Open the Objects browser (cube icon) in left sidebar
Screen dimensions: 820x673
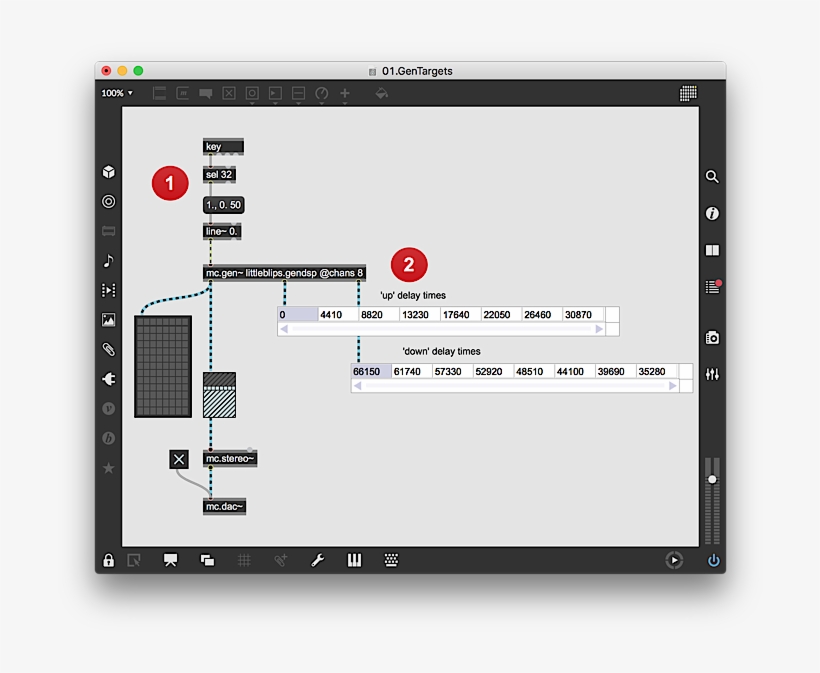coord(109,172)
